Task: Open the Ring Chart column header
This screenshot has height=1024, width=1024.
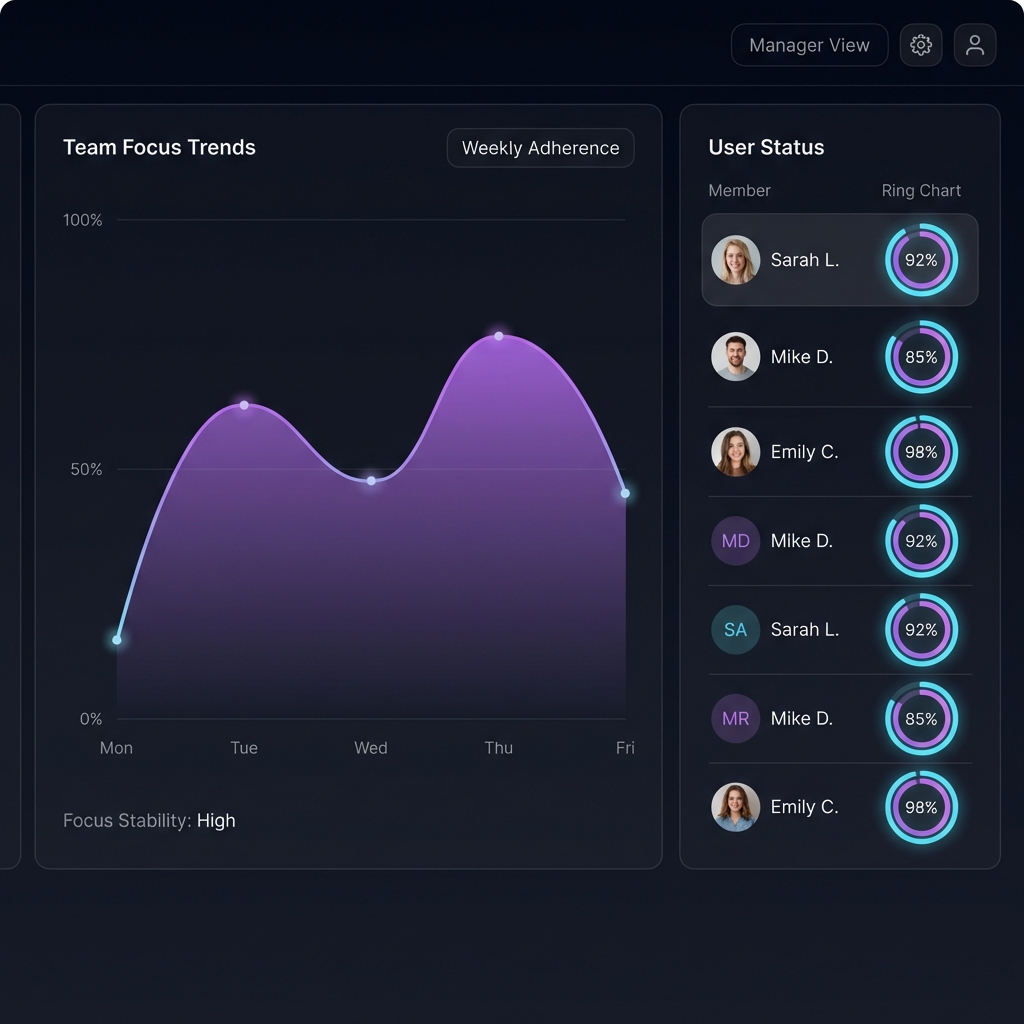Action: (x=921, y=190)
